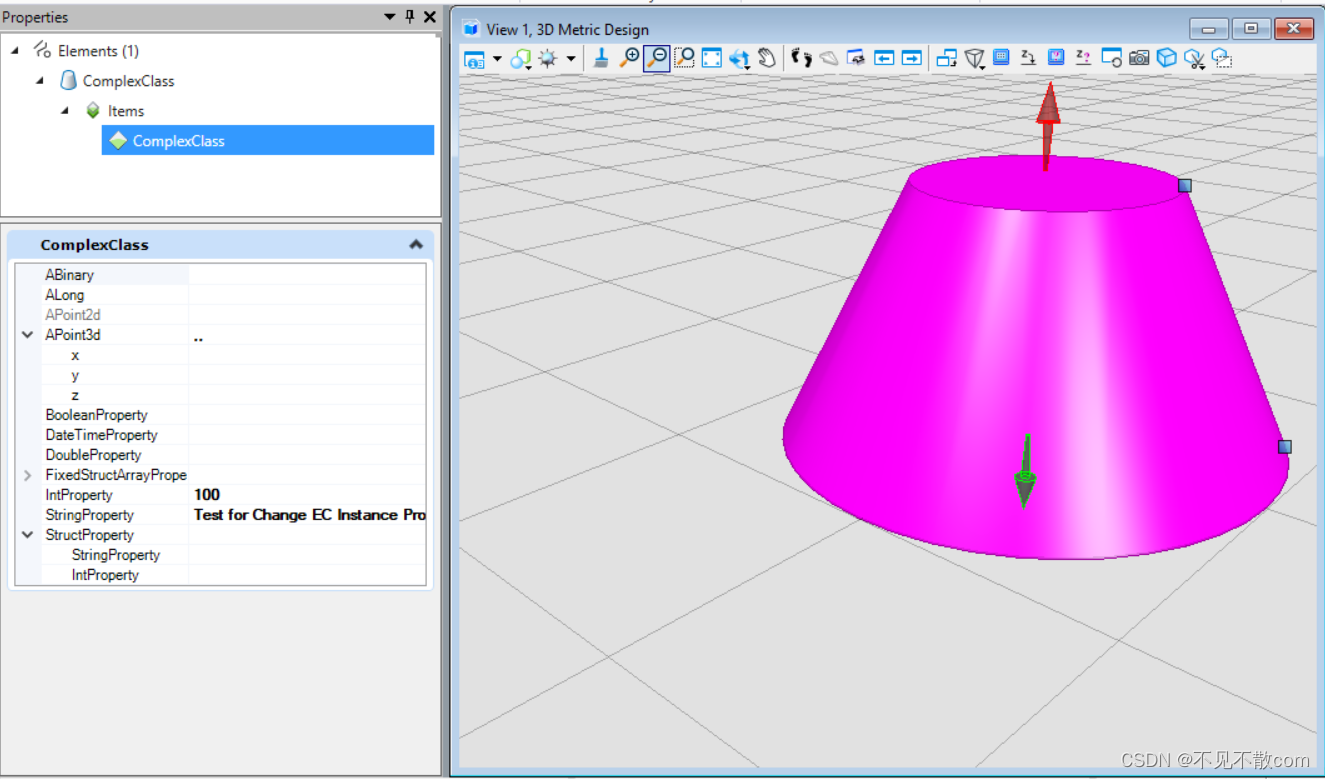Select the Pan View hand tool

767,58
